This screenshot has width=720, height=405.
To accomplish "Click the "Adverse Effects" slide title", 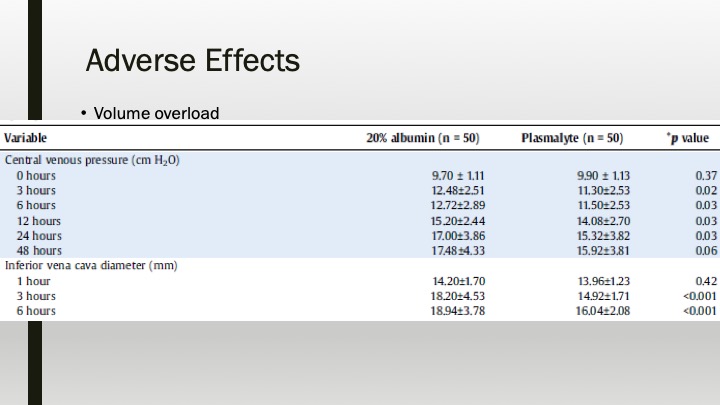I will click(x=192, y=61).
